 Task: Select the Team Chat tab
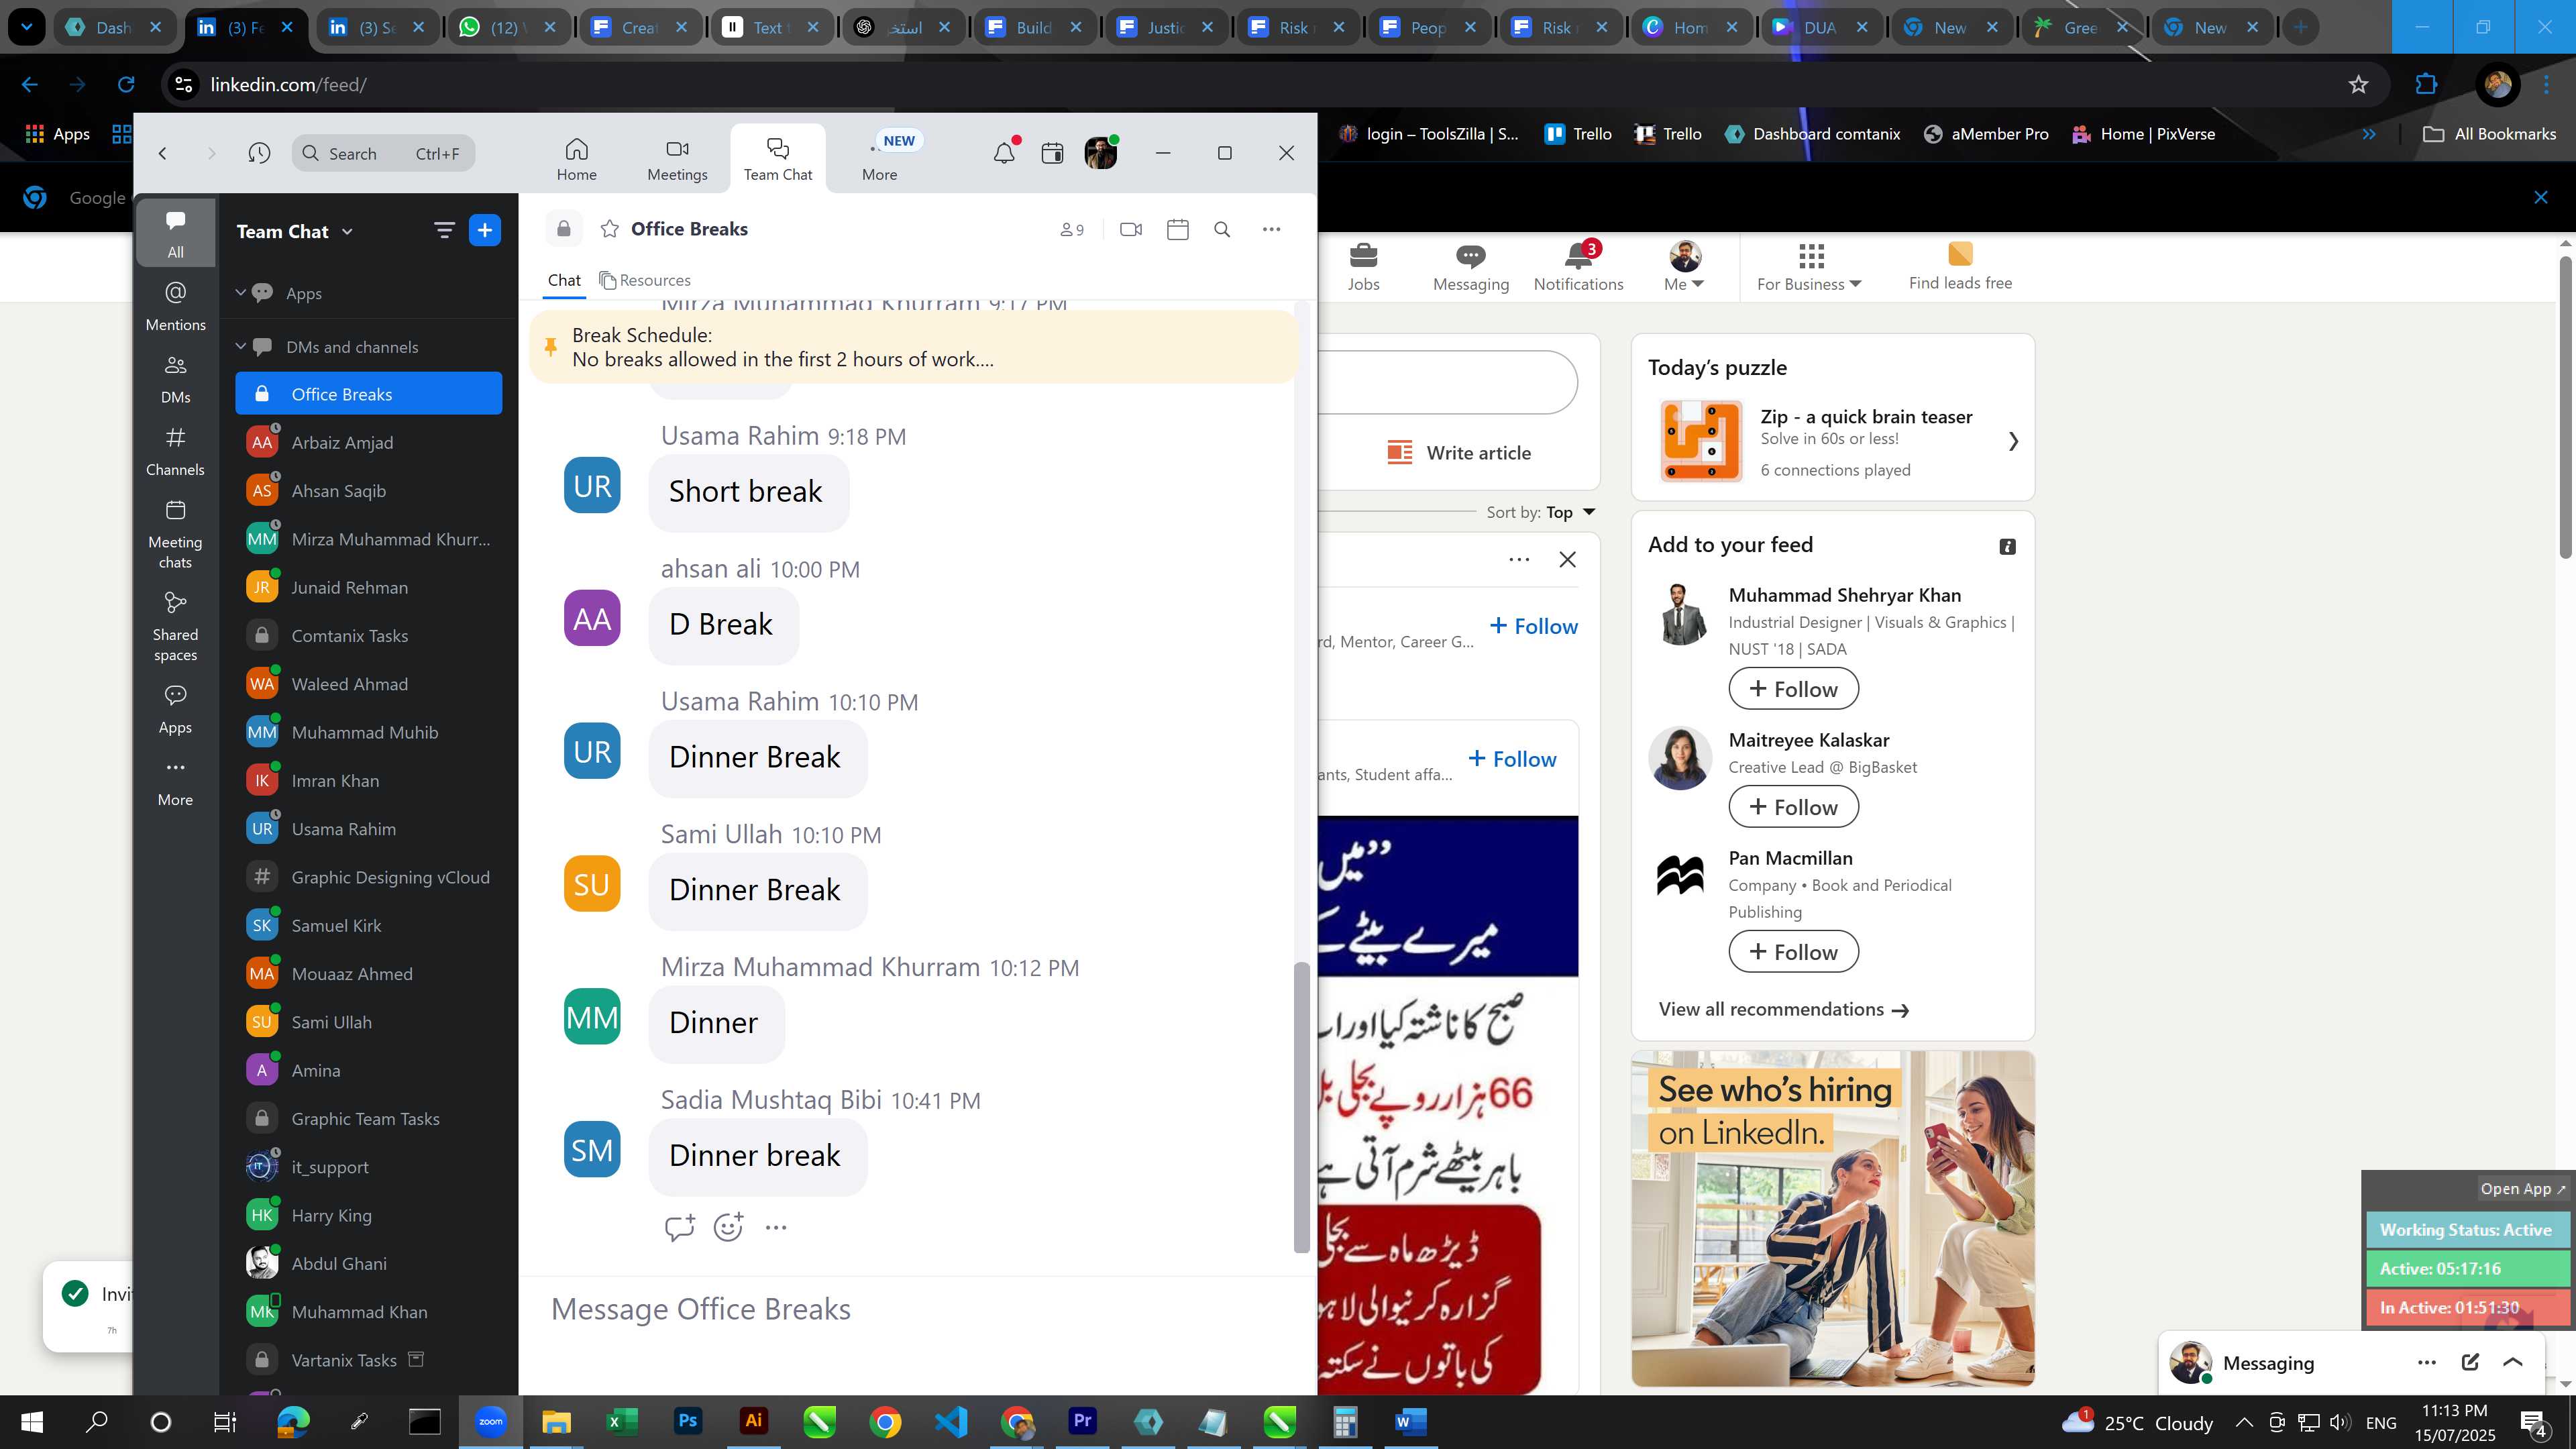point(778,160)
